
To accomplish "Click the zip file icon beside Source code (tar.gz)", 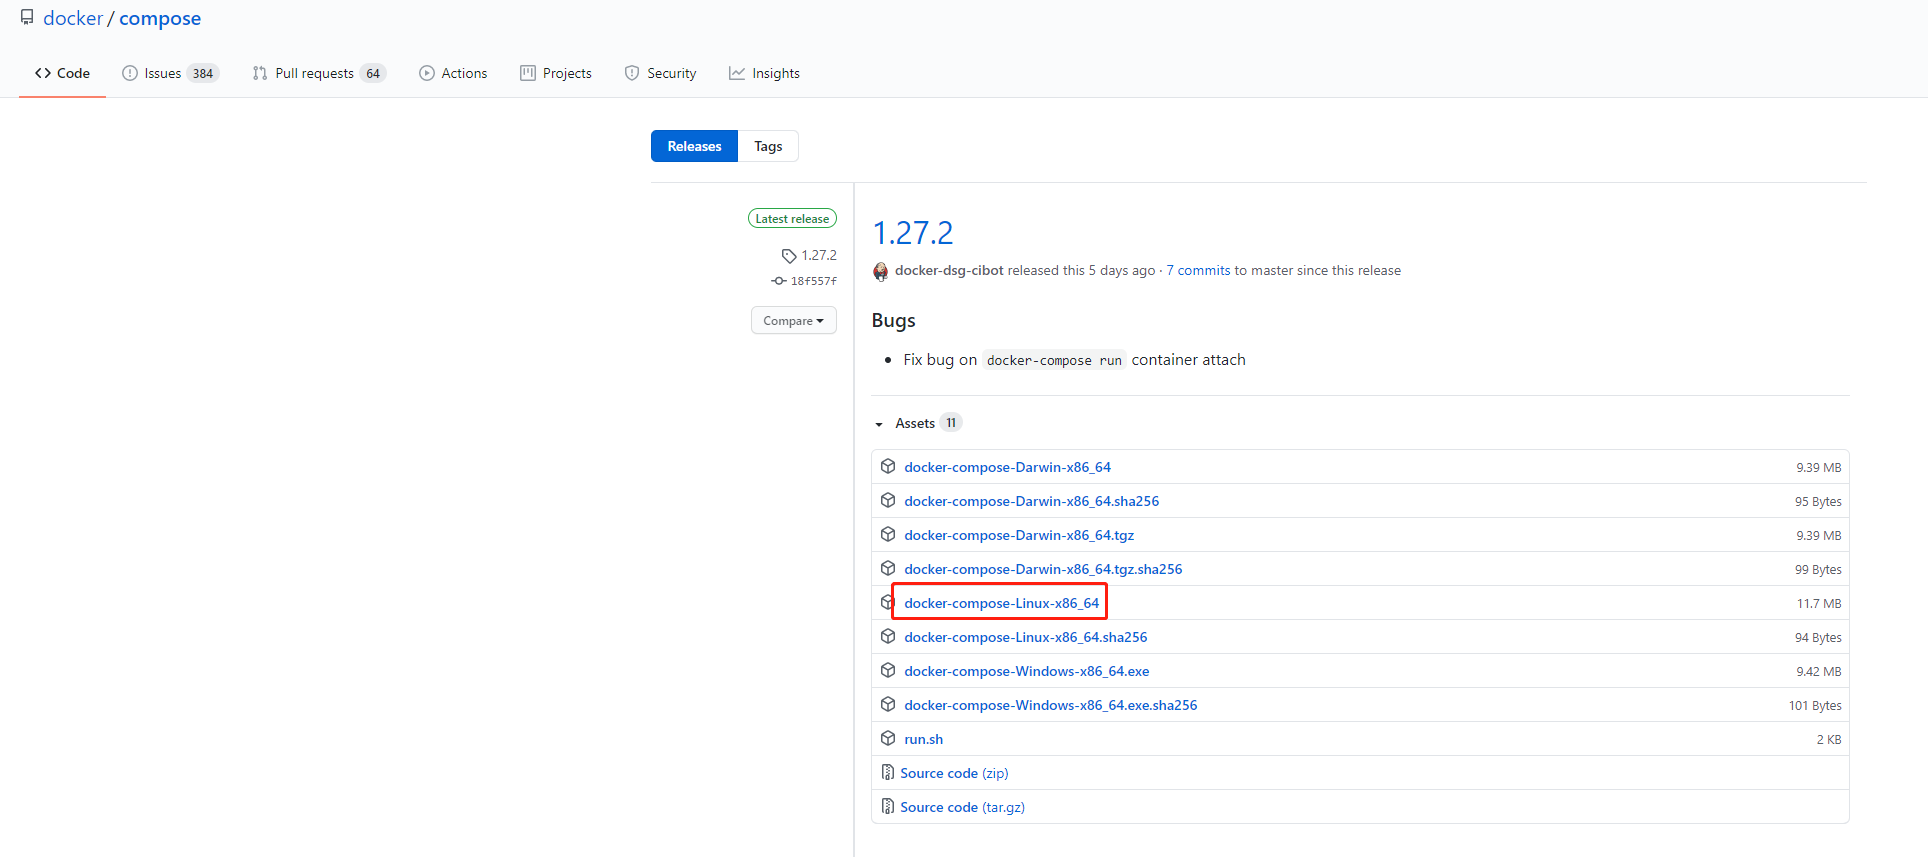I will pos(887,806).
